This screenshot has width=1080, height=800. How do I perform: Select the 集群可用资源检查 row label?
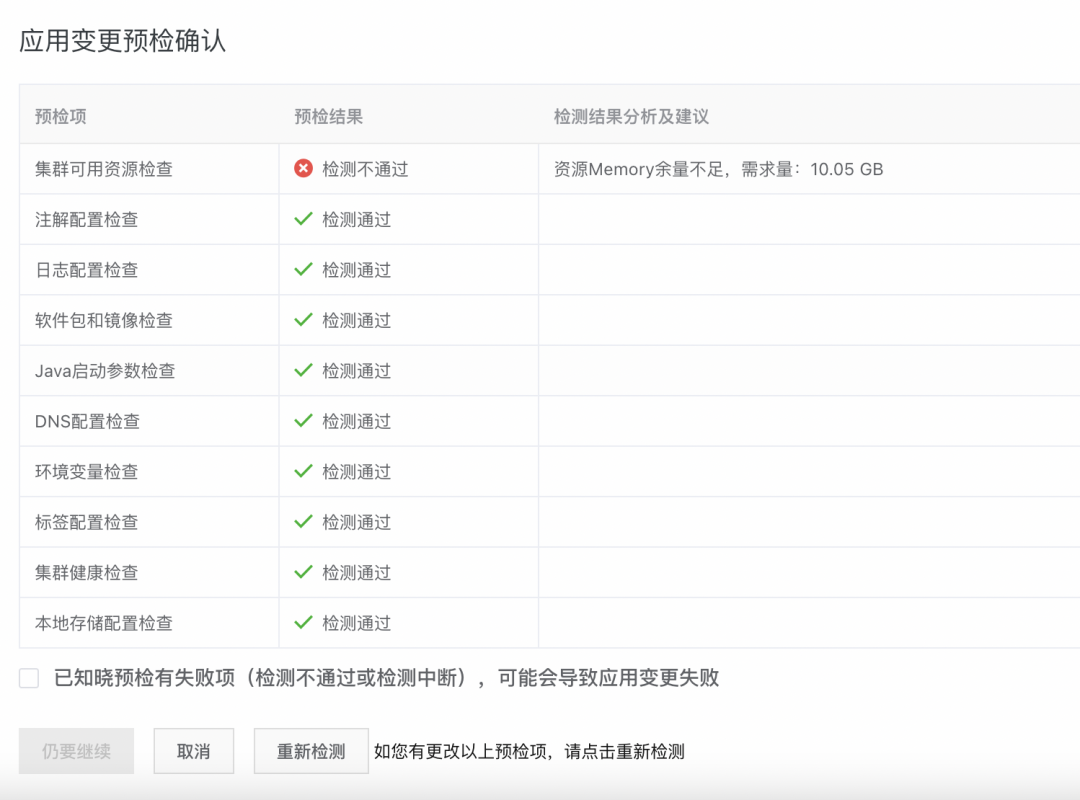(x=104, y=170)
